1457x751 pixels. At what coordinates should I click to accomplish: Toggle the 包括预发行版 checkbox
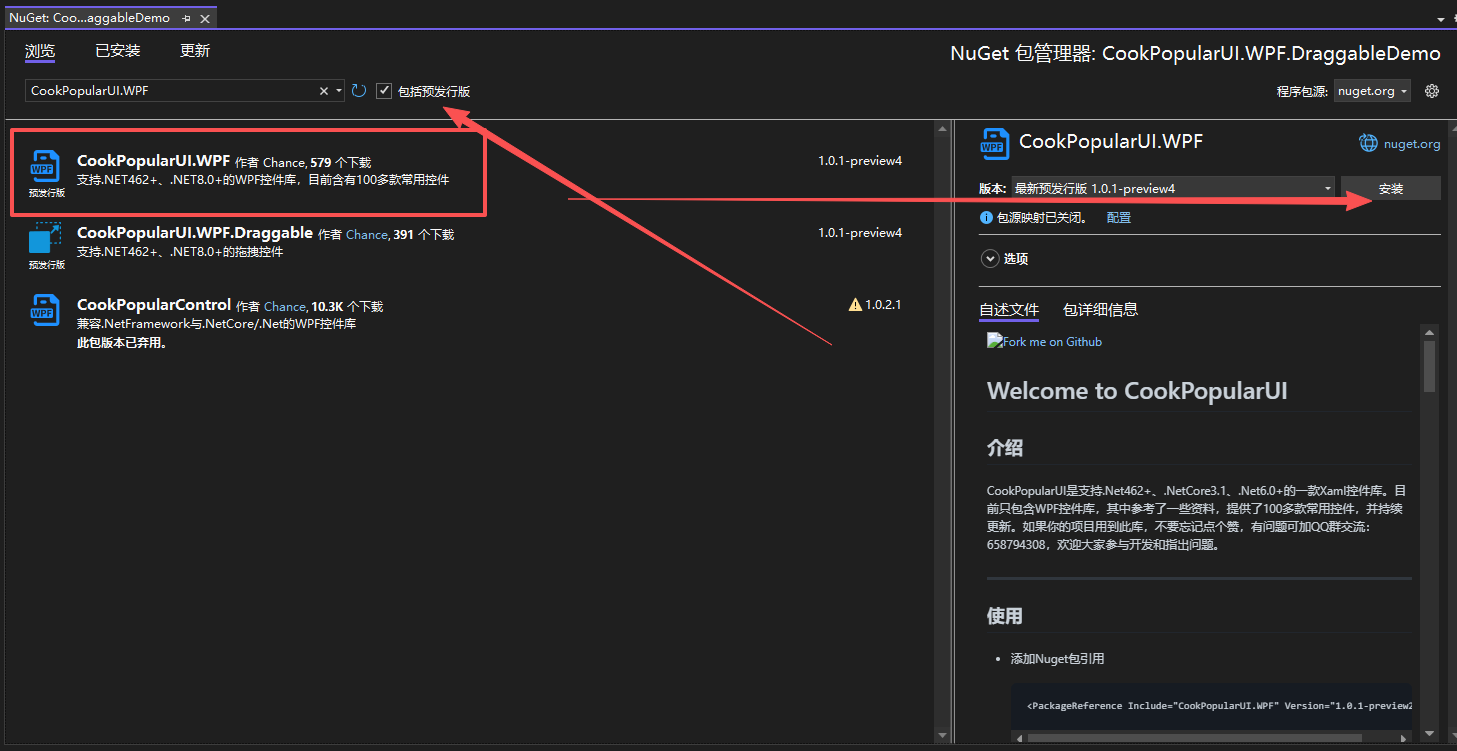pyautogui.click(x=384, y=91)
